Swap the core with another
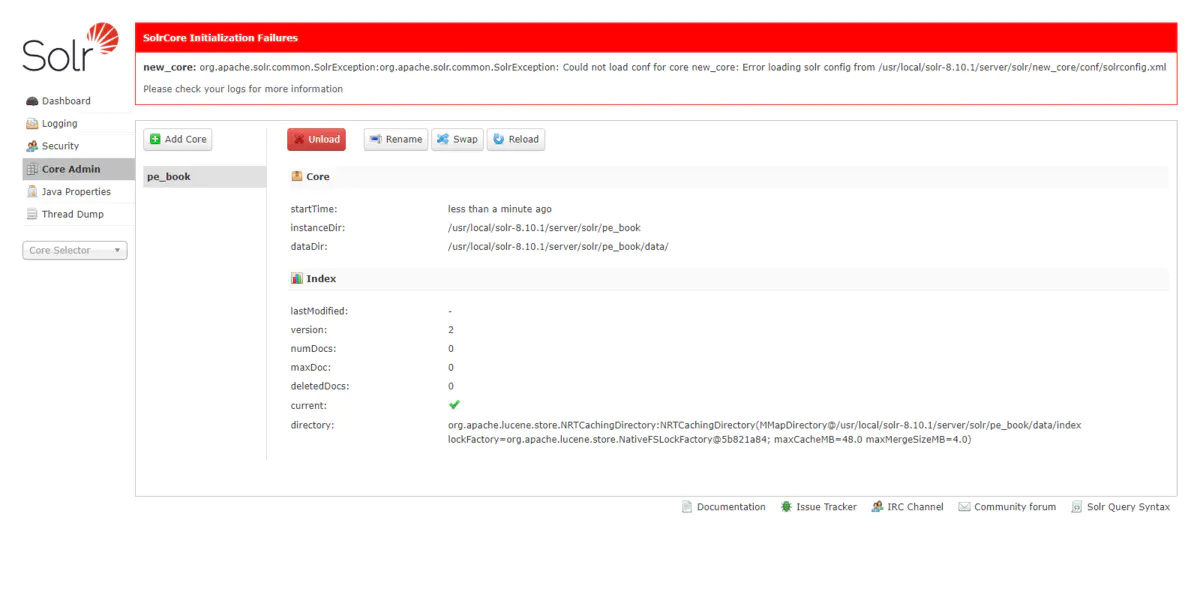 tap(457, 139)
